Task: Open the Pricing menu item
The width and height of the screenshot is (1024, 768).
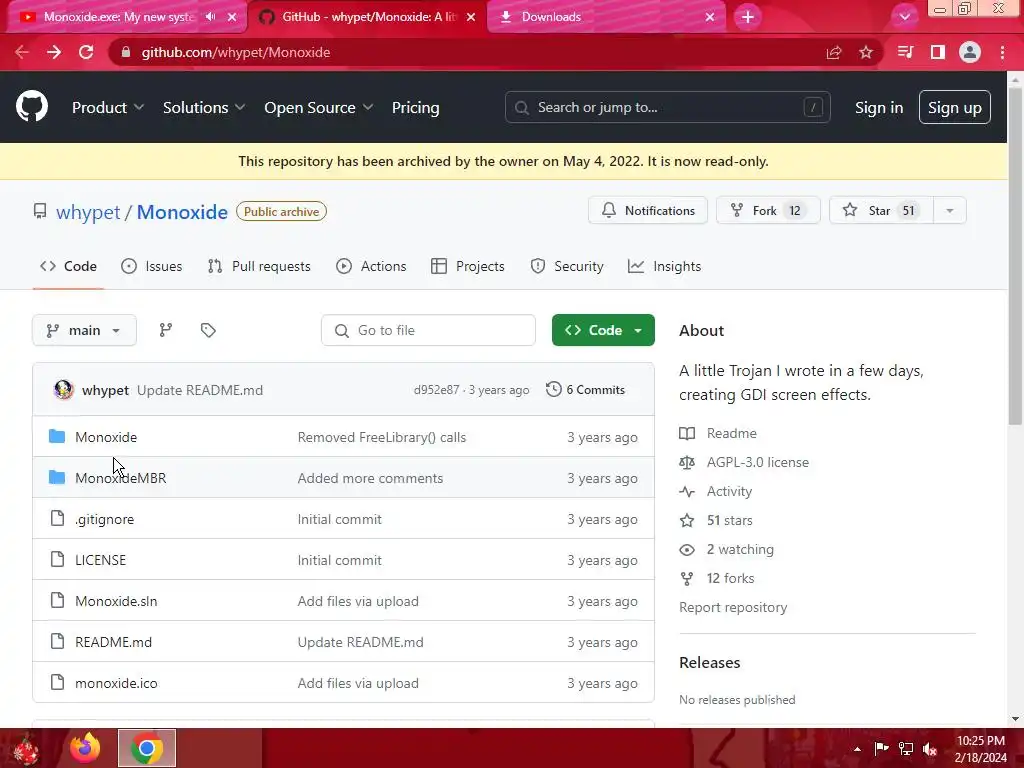Action: [x=415, y=108]
